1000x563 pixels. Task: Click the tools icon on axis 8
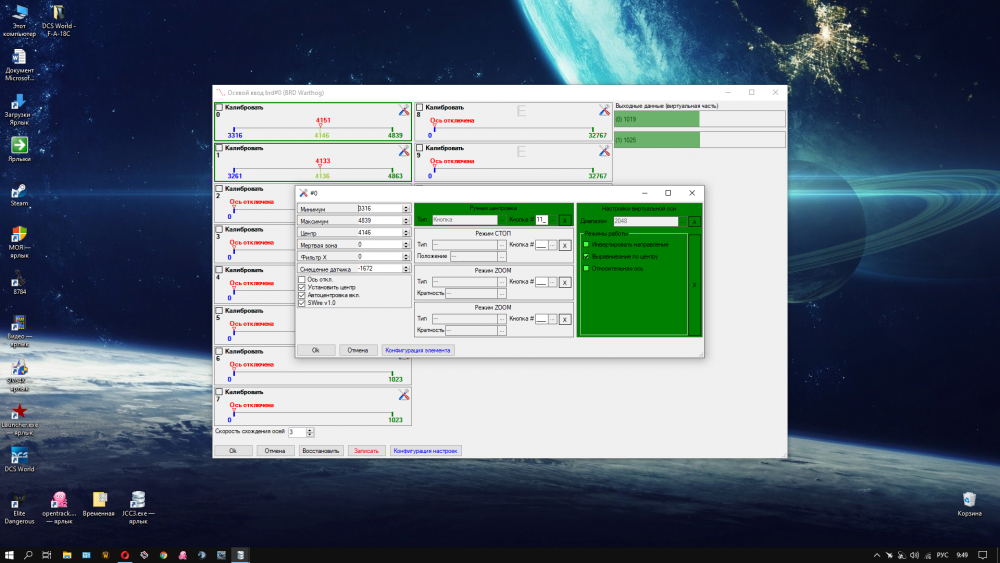[604, 110]
